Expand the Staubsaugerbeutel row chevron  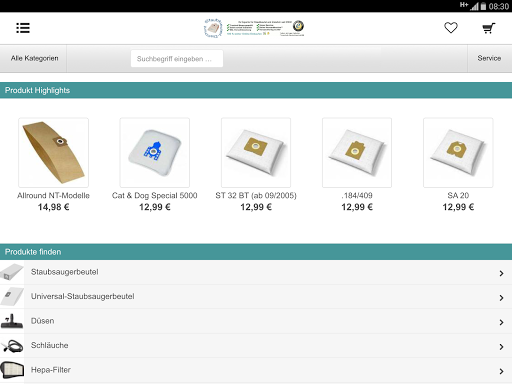pyautogui.click(x=501, y=273)
